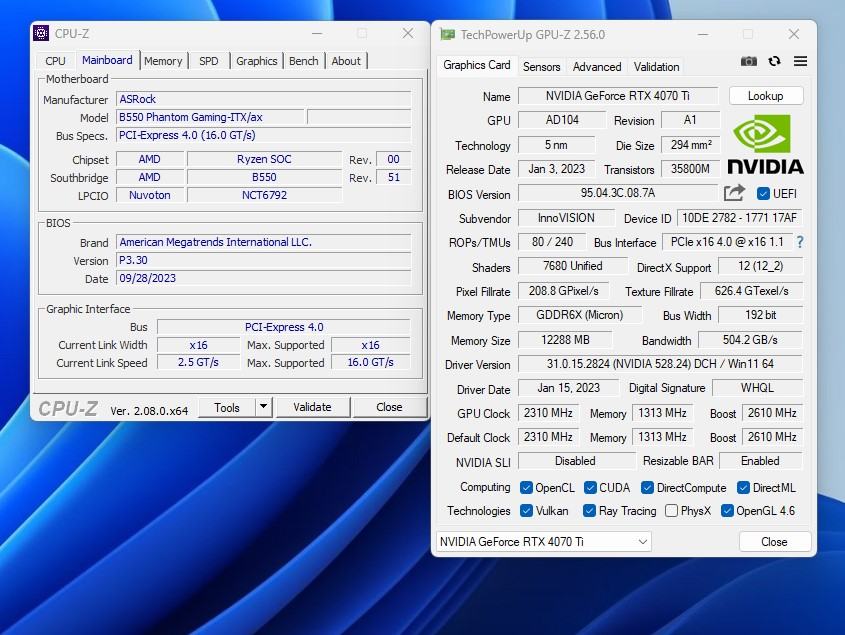Click the Die Size 294 mm² value
This screenshot has height=635, width=845.
tap(691, 144)
